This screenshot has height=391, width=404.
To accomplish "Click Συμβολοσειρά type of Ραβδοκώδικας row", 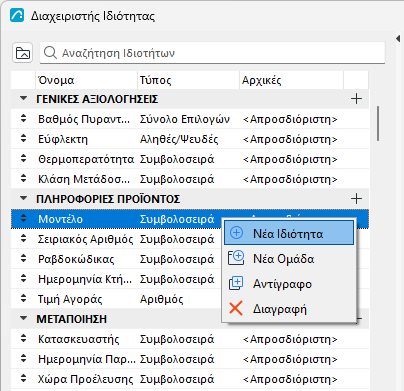I will click(177, 259).
